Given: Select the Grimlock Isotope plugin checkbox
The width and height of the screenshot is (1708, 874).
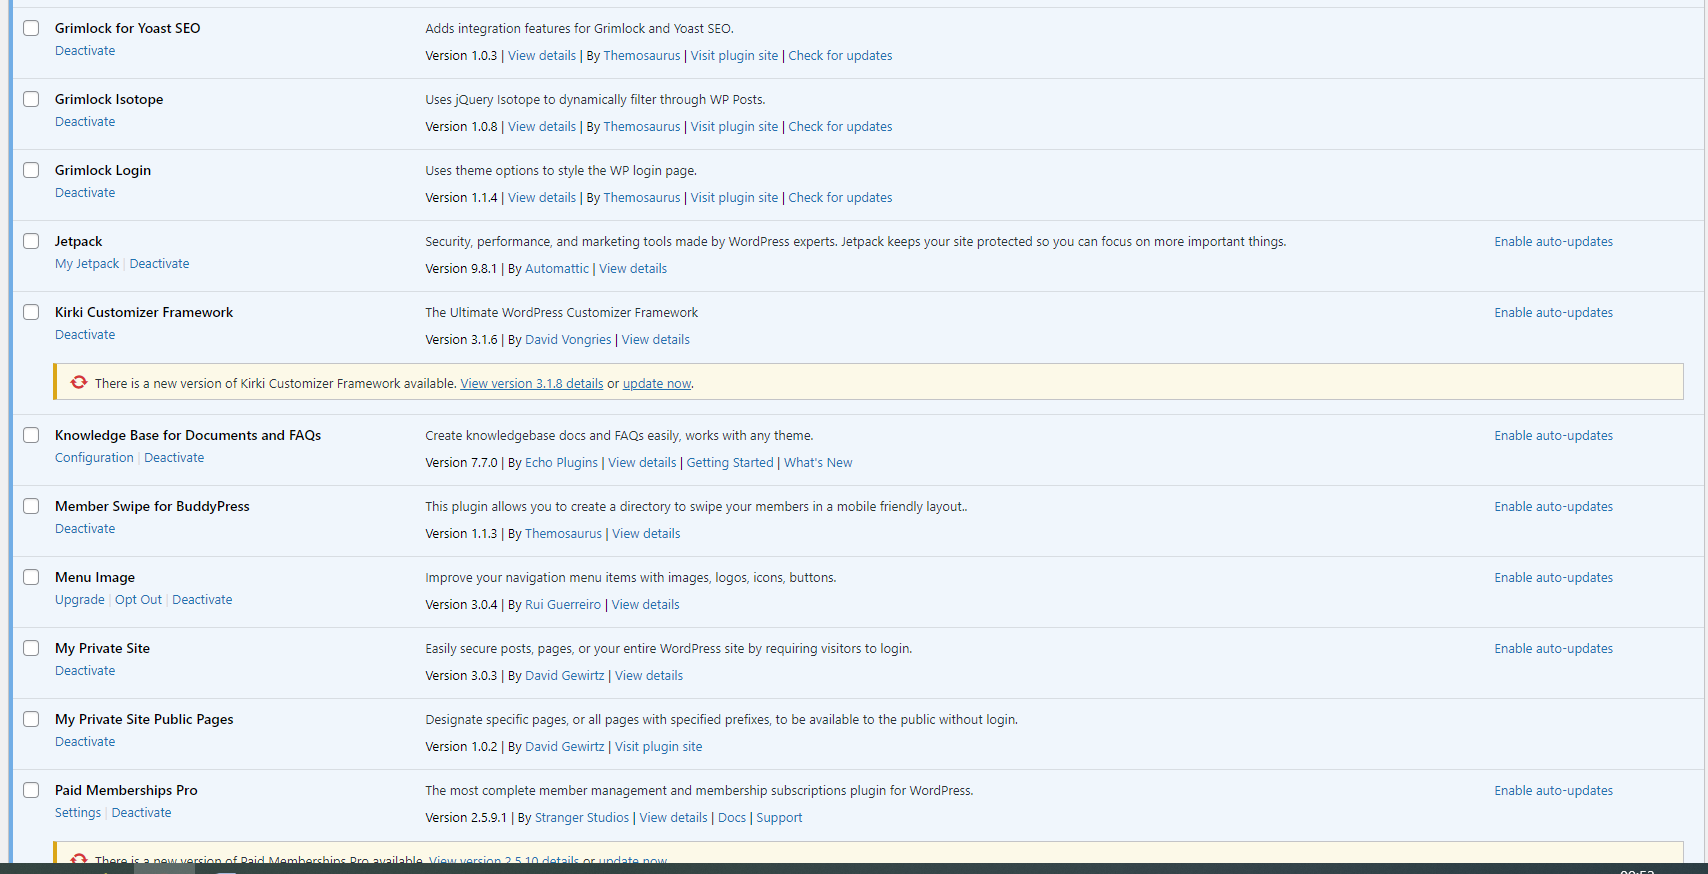Looking at the screenshot, I should 31,99.
